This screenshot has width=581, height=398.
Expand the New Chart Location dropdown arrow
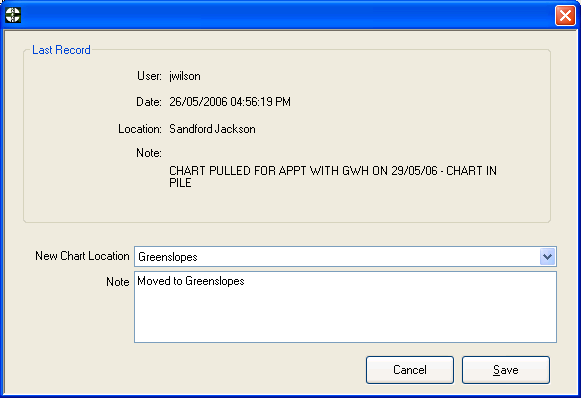(548, 256)
